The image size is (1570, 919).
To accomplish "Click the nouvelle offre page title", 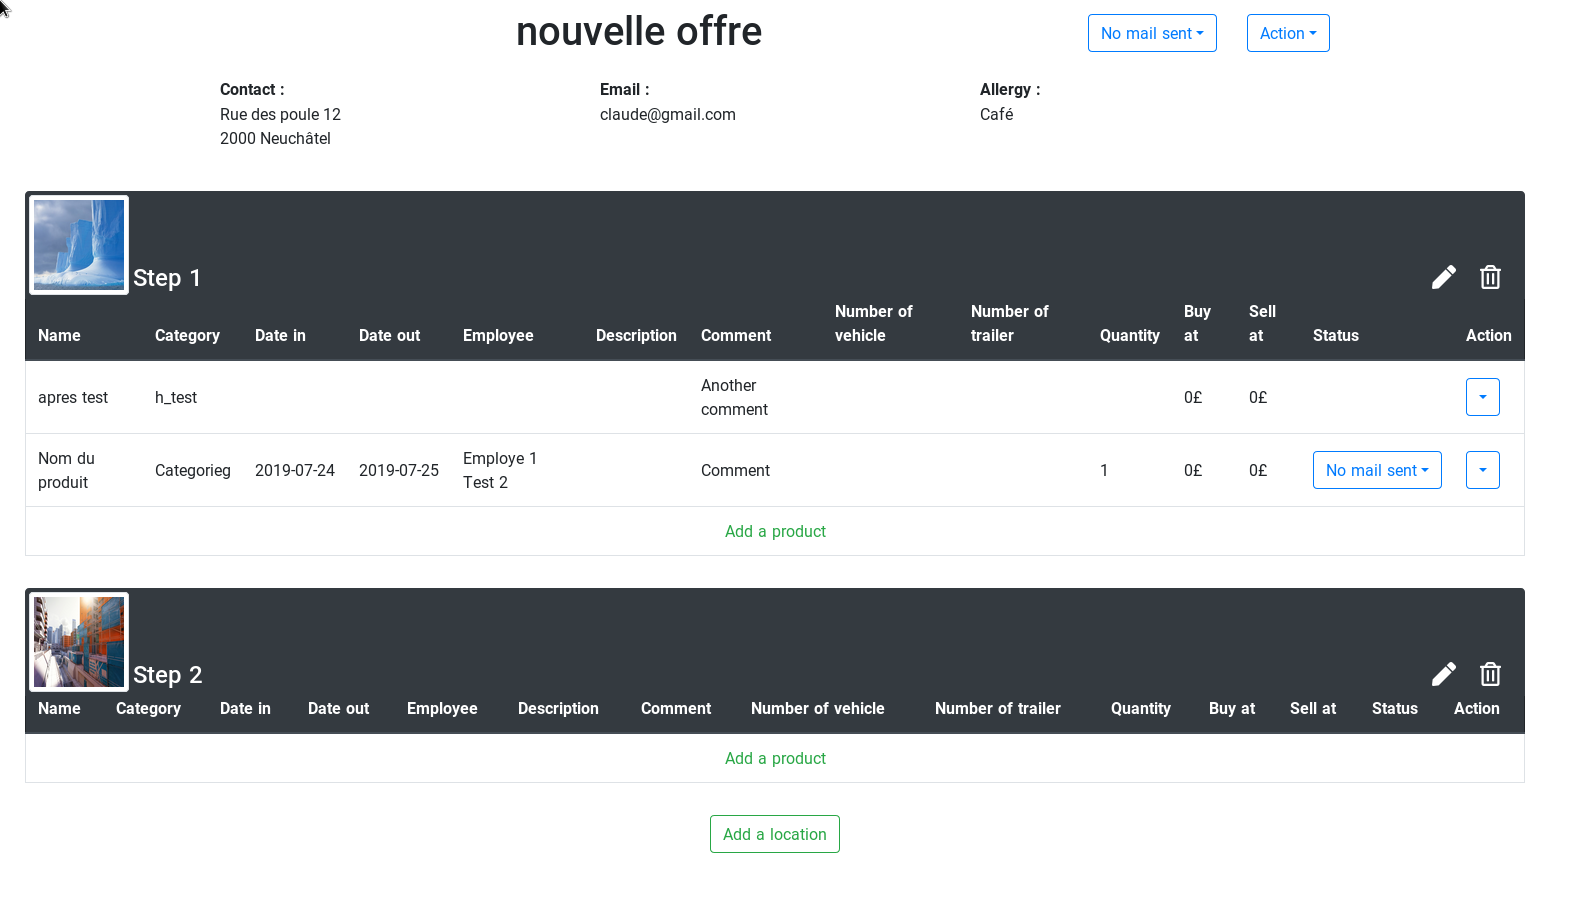I will (638, 32).
